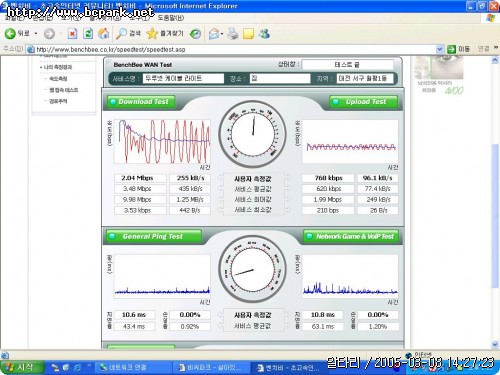Click the '768 kbps' upload value
The width and height of the screenshot is (500, 375).
328,178
